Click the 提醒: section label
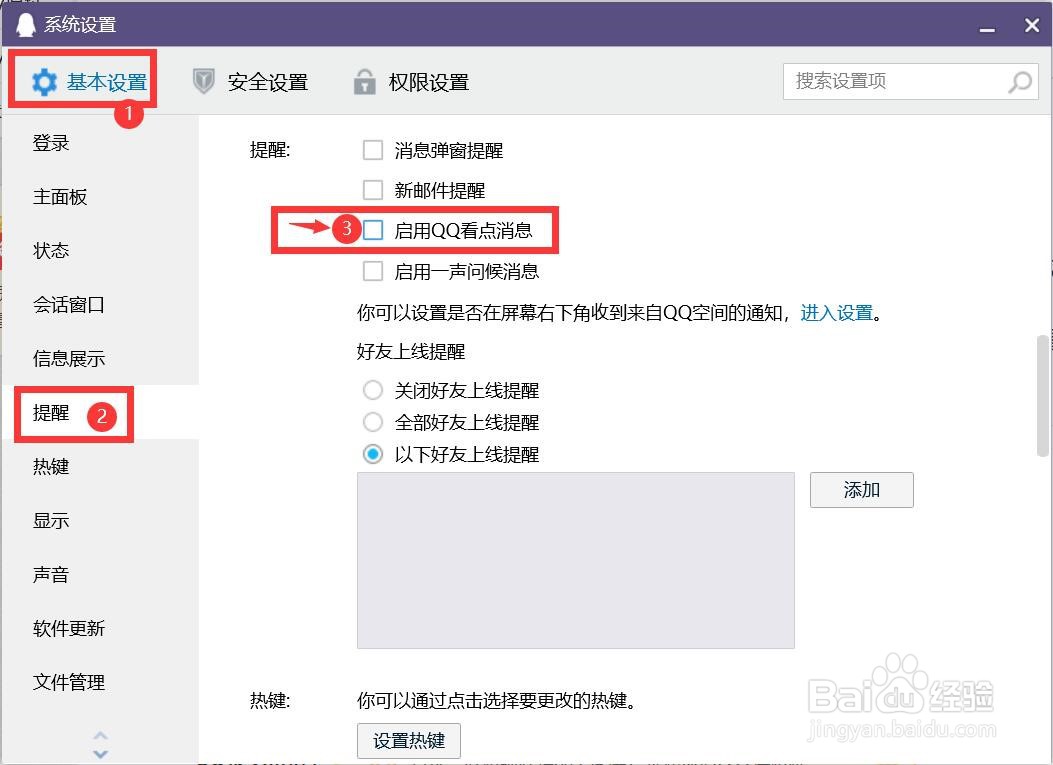 (270, 150)
